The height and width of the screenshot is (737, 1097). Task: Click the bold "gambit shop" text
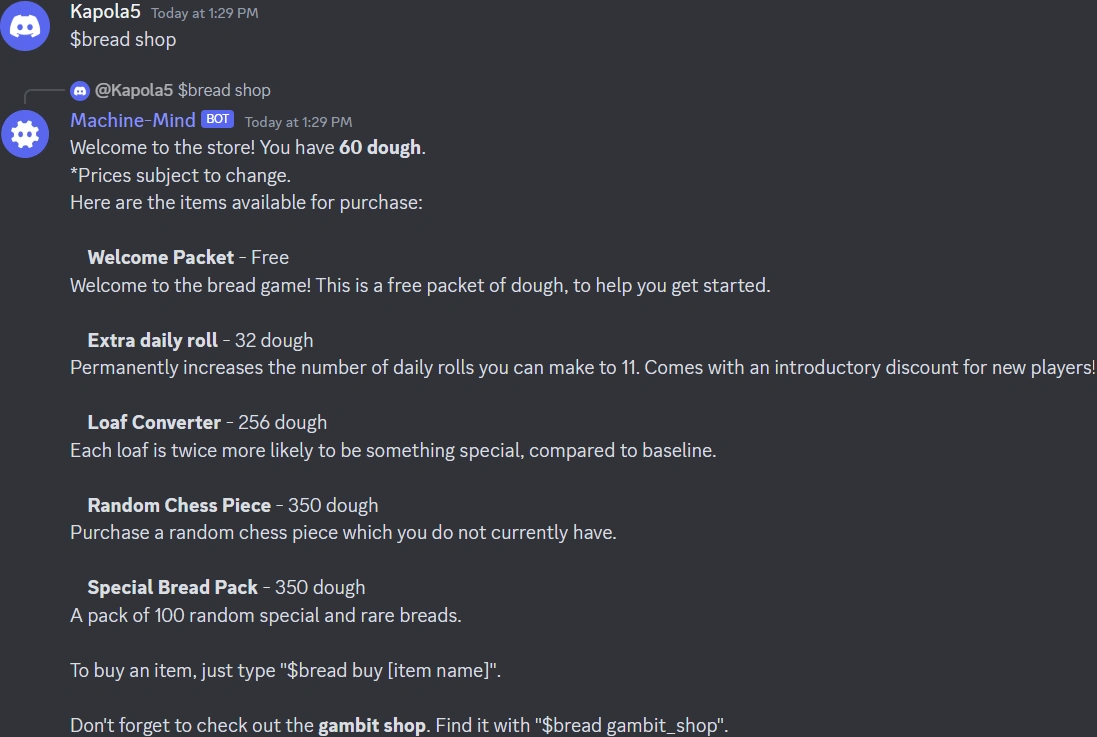(x=371, y=725)
